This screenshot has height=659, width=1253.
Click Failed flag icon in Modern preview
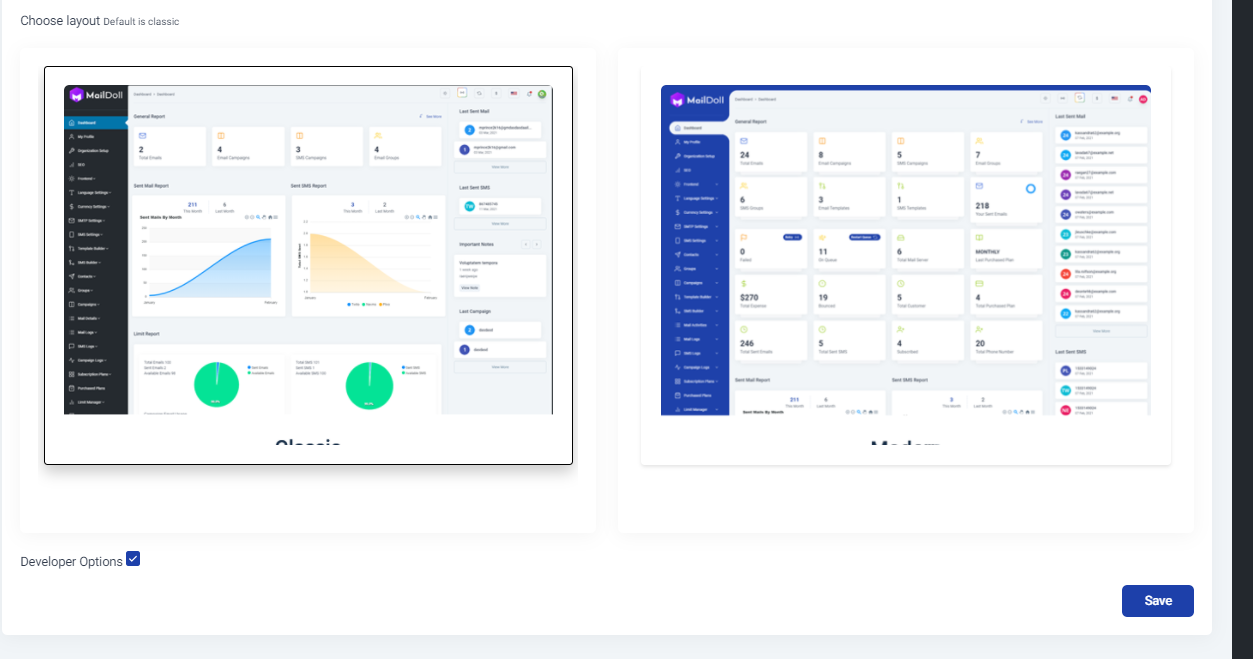point(743,237)
